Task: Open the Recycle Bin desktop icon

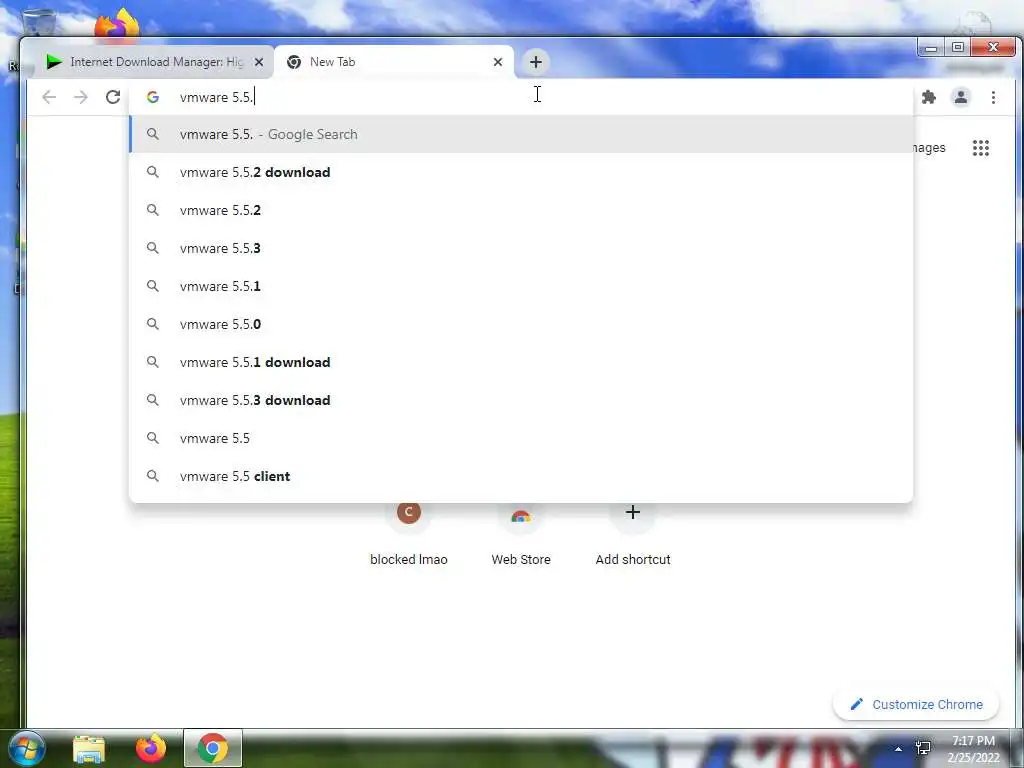Action: 39,22
